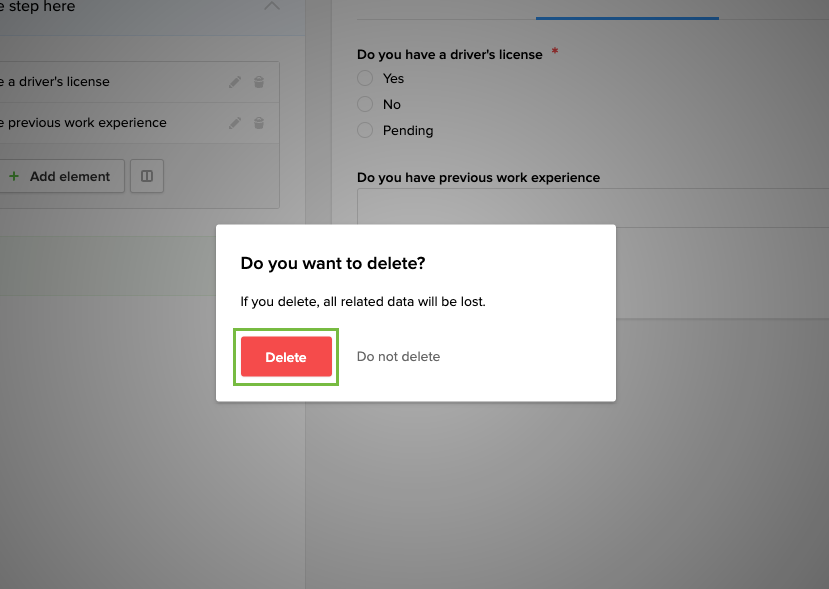Screen dimensions: 829x589
Task: Select the Pending radio button
Action: pos(365,130)
